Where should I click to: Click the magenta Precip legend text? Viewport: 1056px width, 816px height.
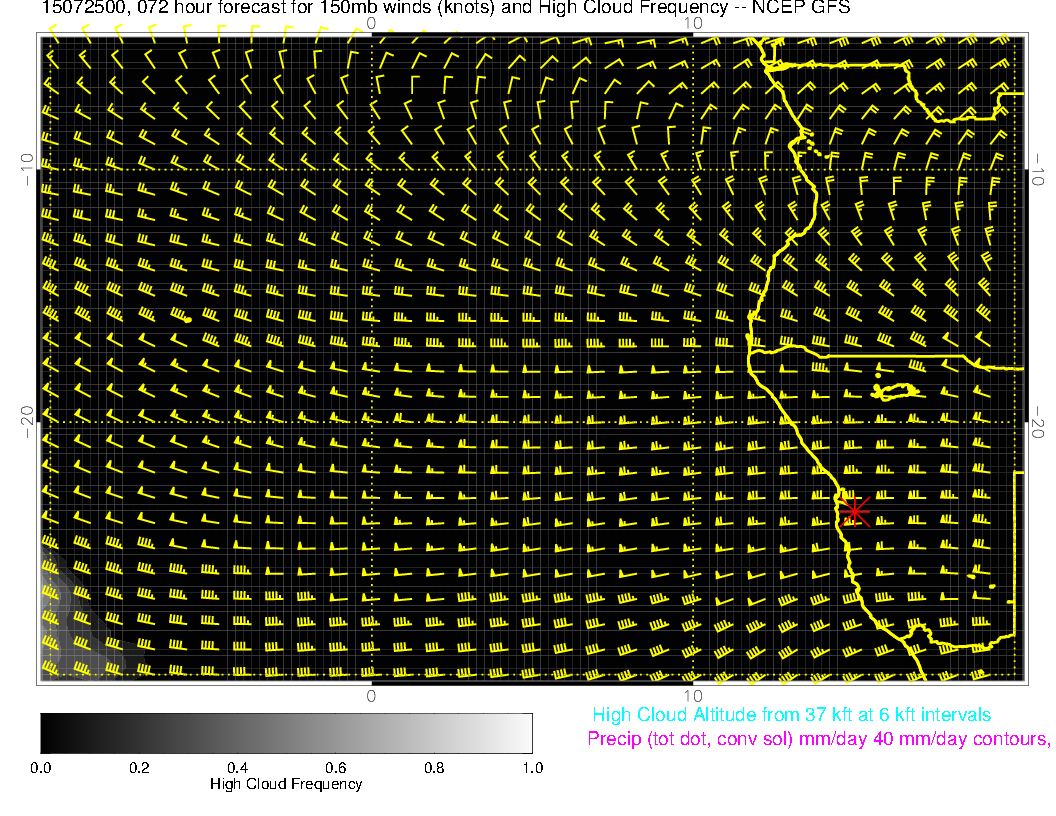pos(818,739)
